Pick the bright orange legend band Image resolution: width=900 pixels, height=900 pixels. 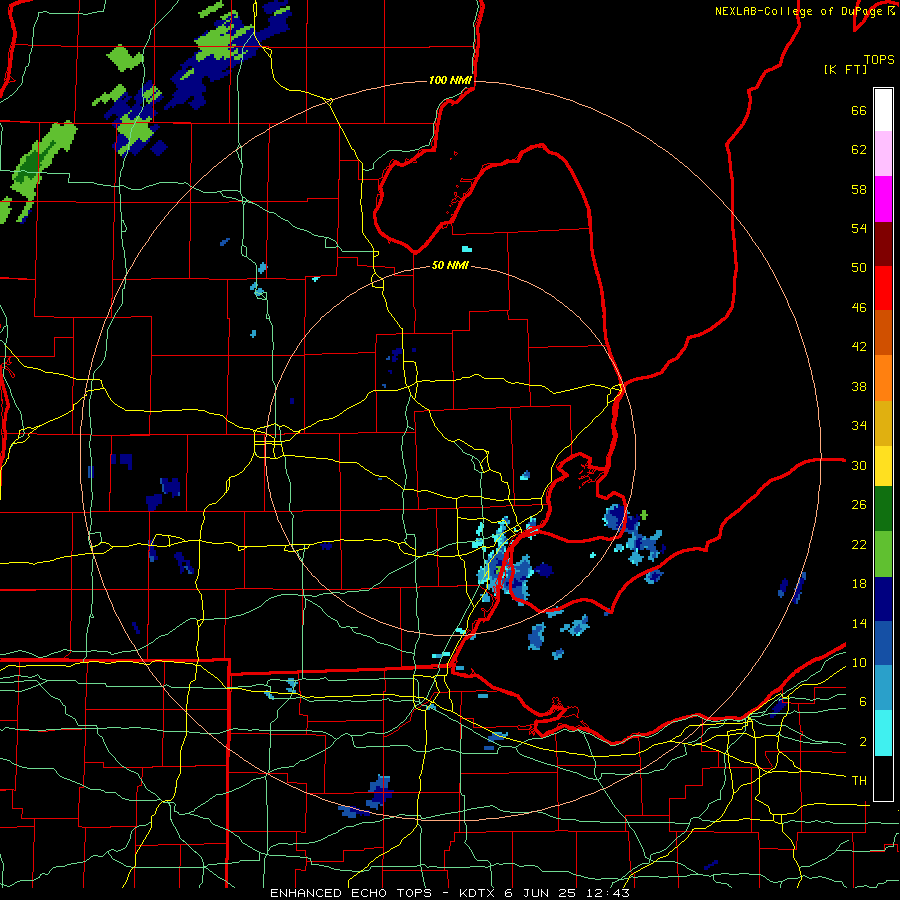(x=883, y=378)
